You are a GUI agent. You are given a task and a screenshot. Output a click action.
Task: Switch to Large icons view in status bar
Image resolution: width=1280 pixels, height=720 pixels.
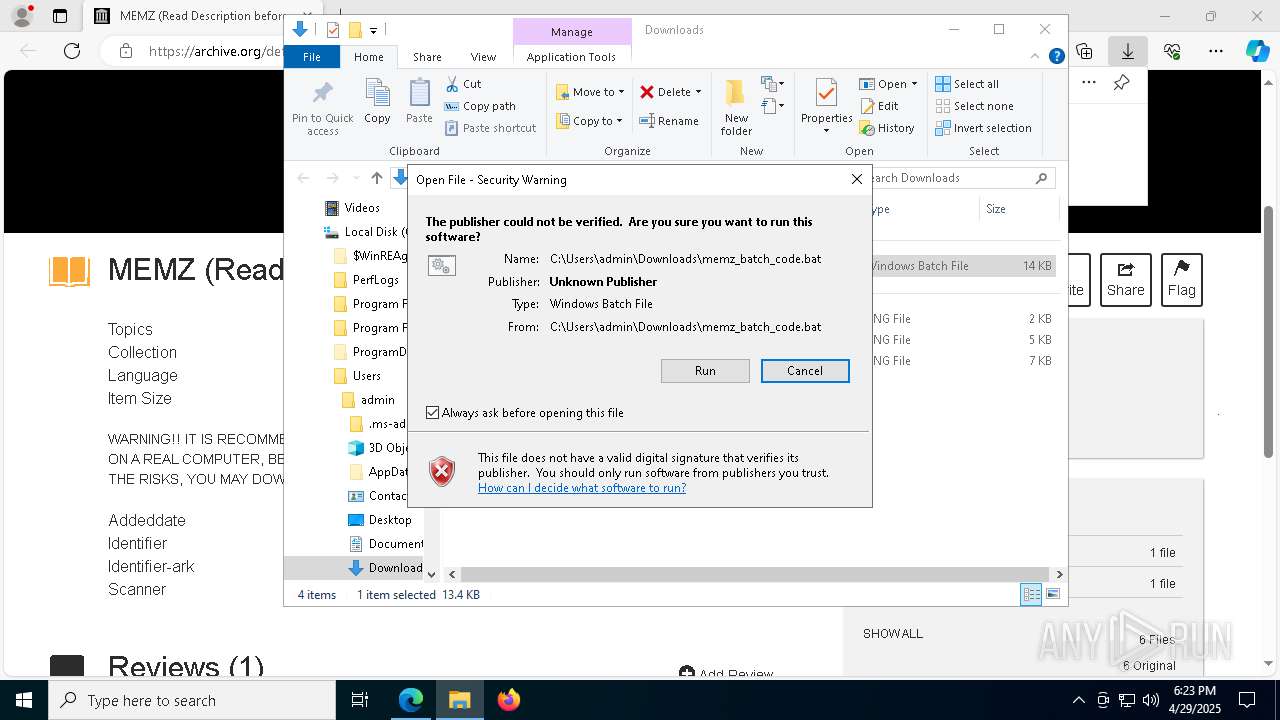(x=1052, y=594)
